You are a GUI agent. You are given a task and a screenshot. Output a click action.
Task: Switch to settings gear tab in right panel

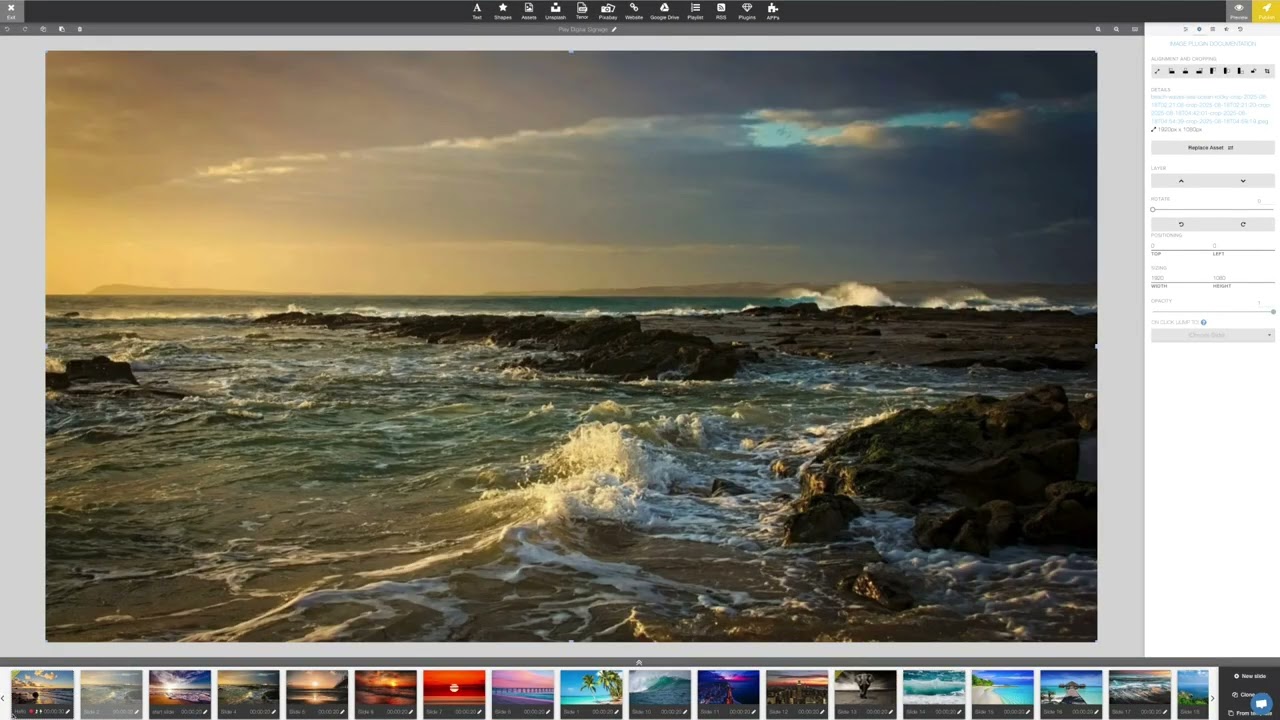coord(1199,29)
